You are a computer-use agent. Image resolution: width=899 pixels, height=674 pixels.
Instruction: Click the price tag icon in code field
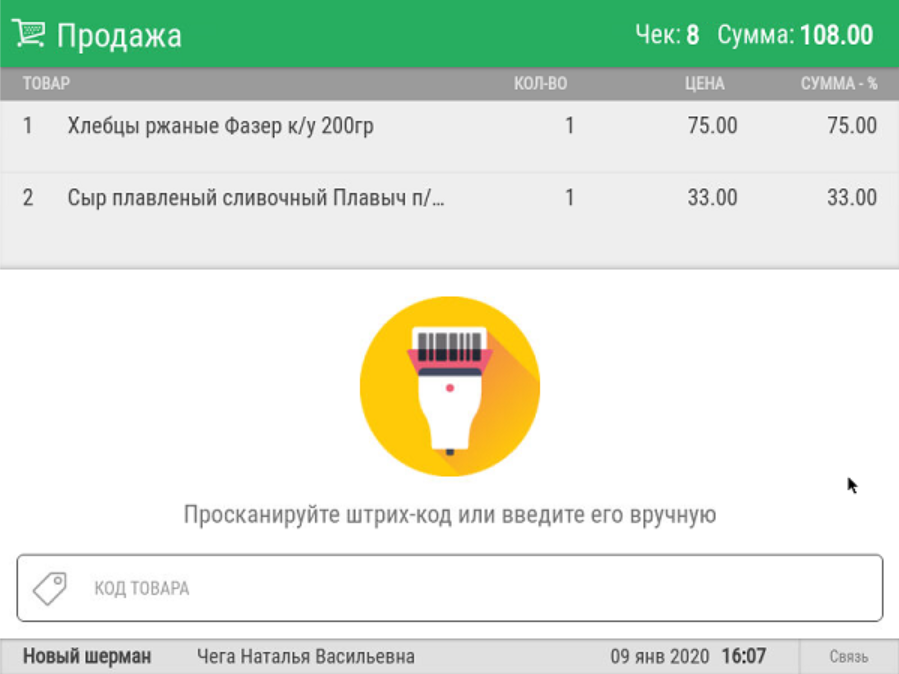pyautogui.click(x=50, y=588)
